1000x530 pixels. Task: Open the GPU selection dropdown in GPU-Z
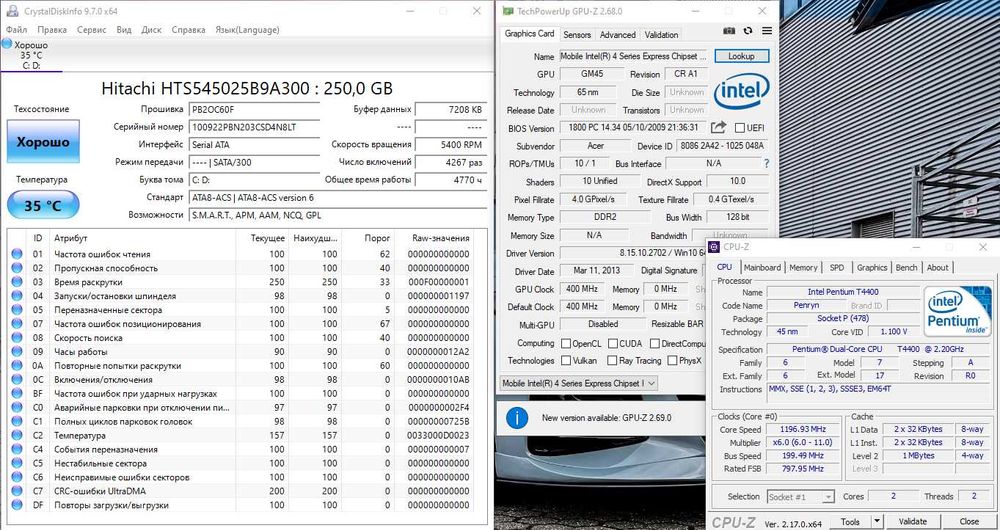[x=579, y=383]
